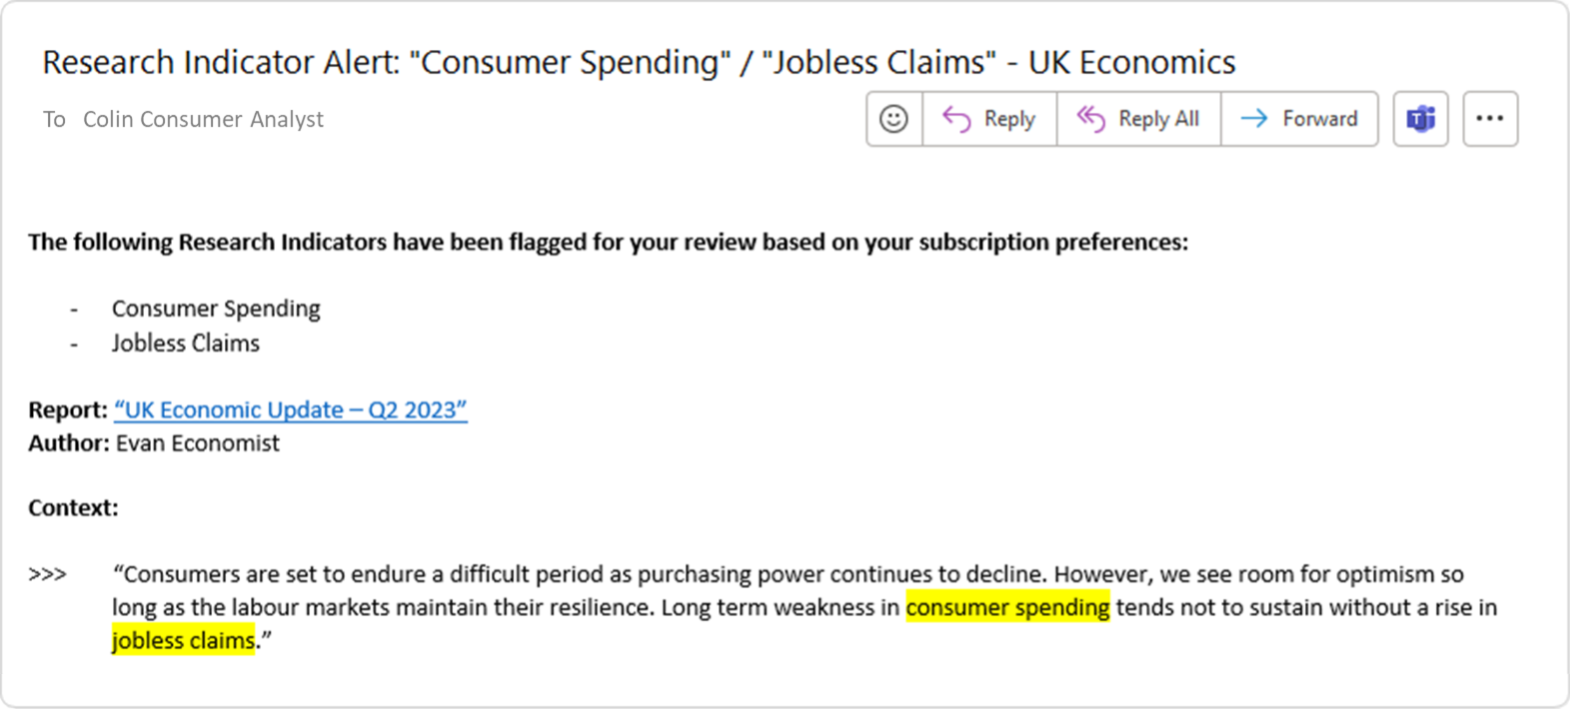Click the 'Context:' heading
The image size is (1570, 709).
(73, 508)
